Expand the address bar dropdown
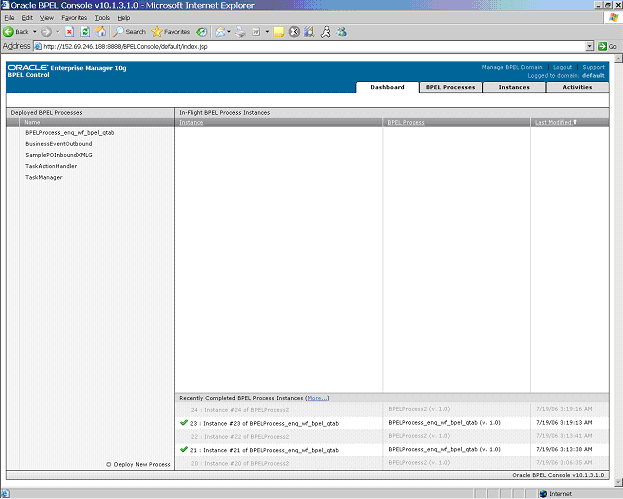This screenshot has height=499, width=623. pyautogui.click(x=590, y=46)
